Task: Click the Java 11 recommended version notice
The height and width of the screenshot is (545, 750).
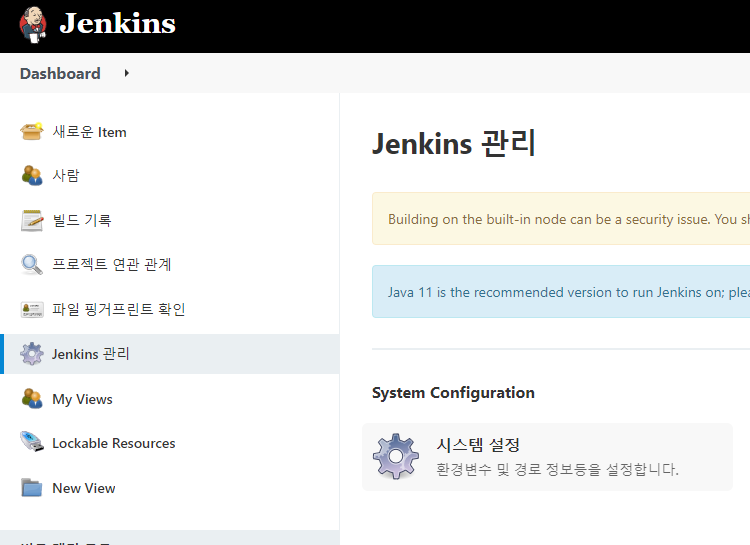Action: (x=561, y=291)
